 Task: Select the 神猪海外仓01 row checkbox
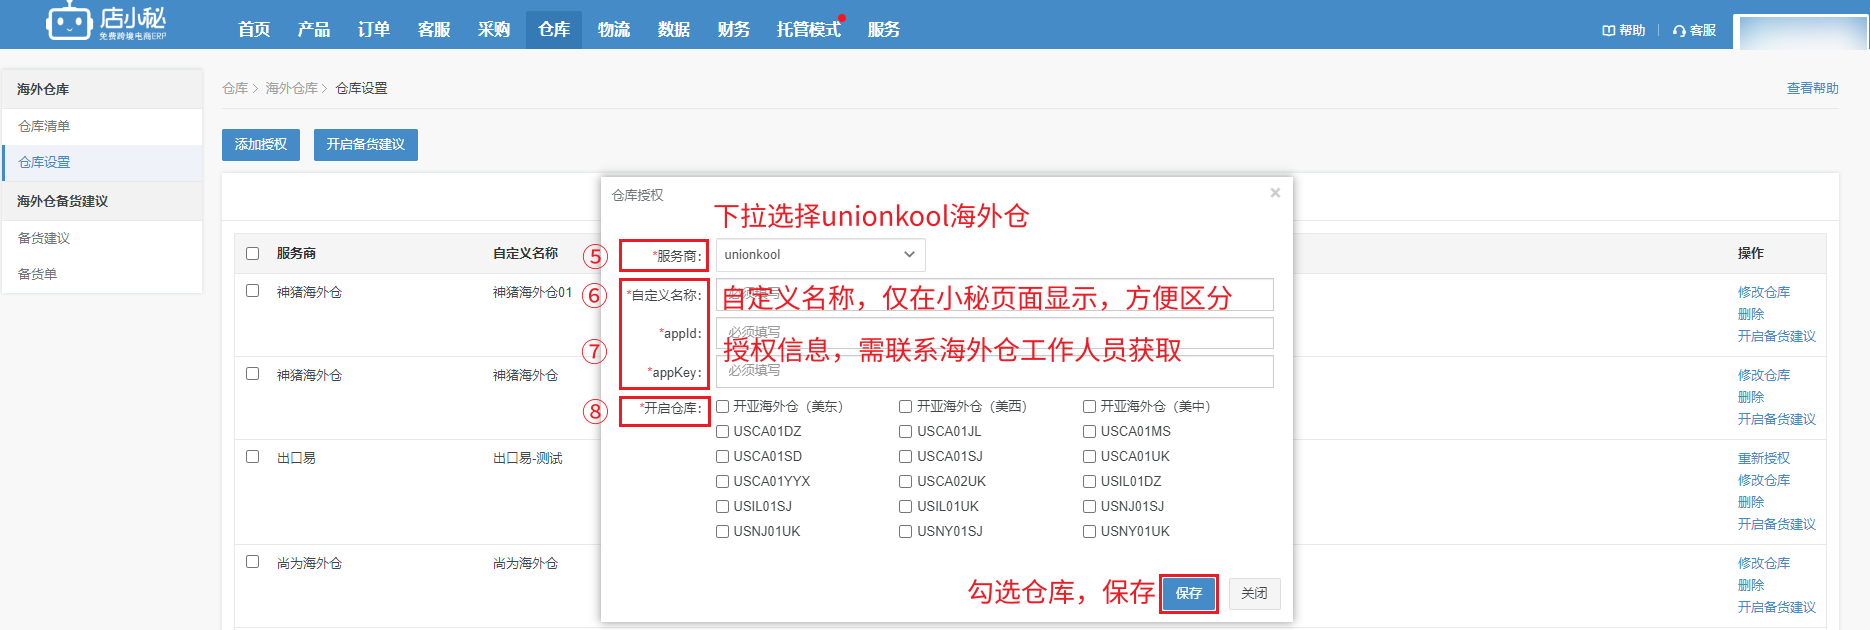point(252,291)
